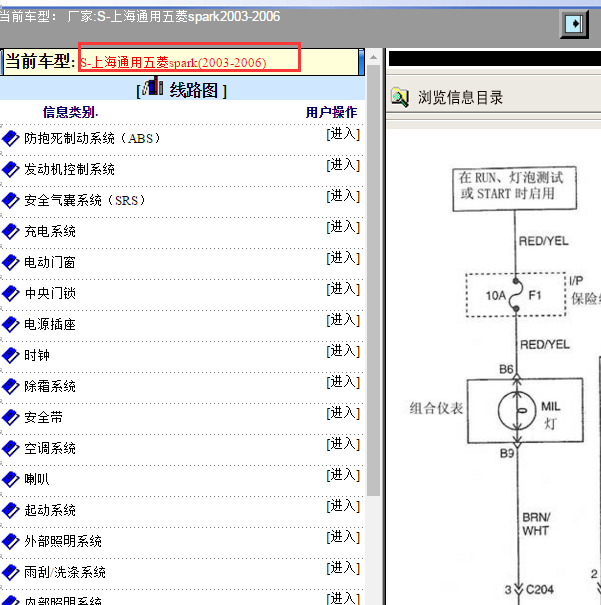The image size is (601, 605).
Task: Select the 发动机控制系统 row text
Action: 69,169
